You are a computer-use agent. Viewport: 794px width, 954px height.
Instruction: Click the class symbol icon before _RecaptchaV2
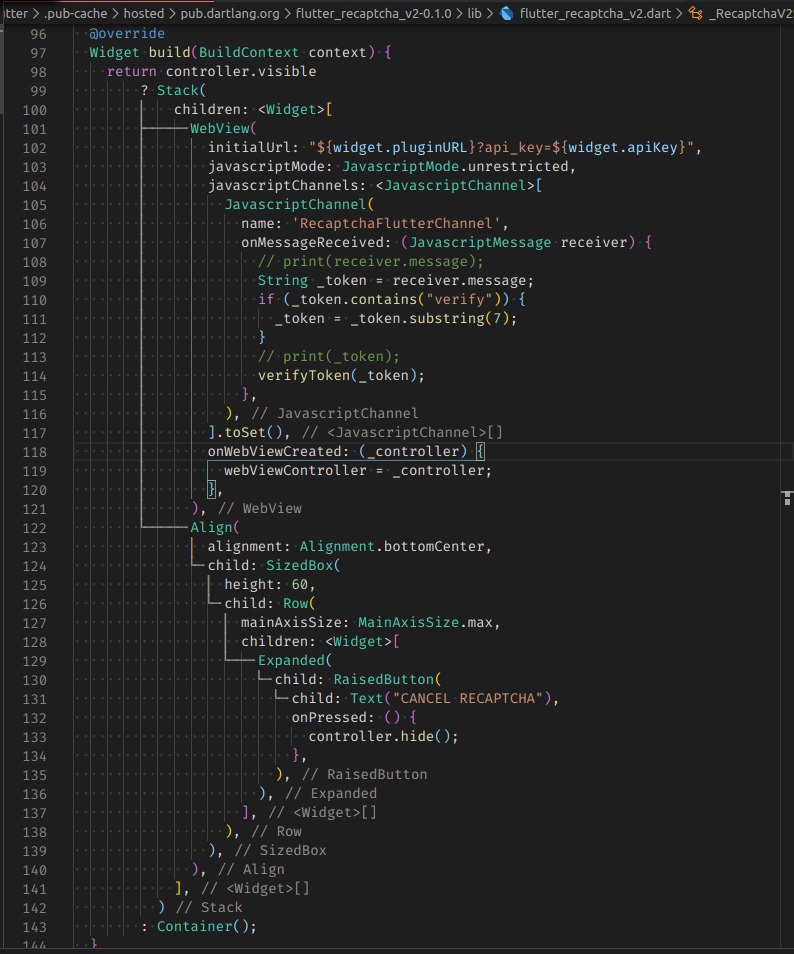(695, 13)
